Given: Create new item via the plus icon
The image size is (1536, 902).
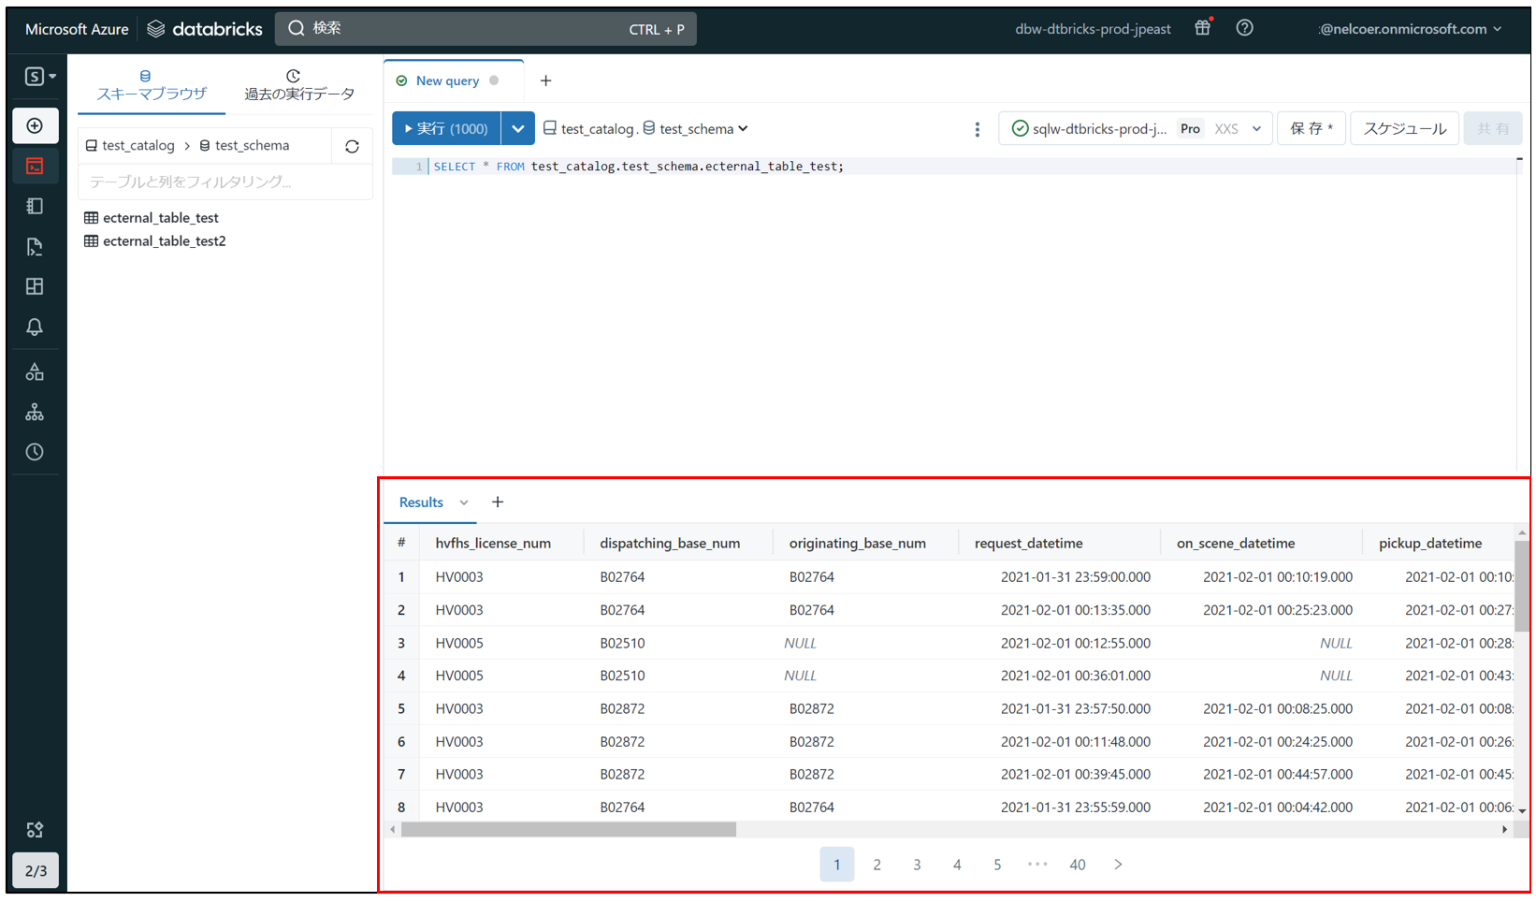Looking at the screenshot, I should click(35, 125).
